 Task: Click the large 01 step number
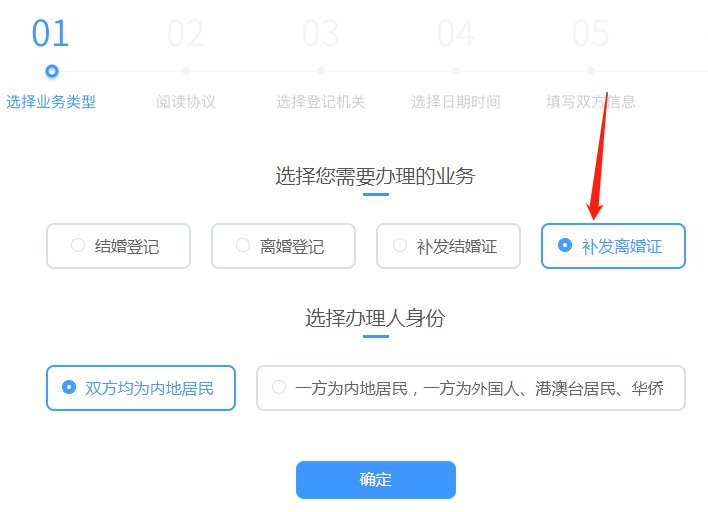coord(50,33)
